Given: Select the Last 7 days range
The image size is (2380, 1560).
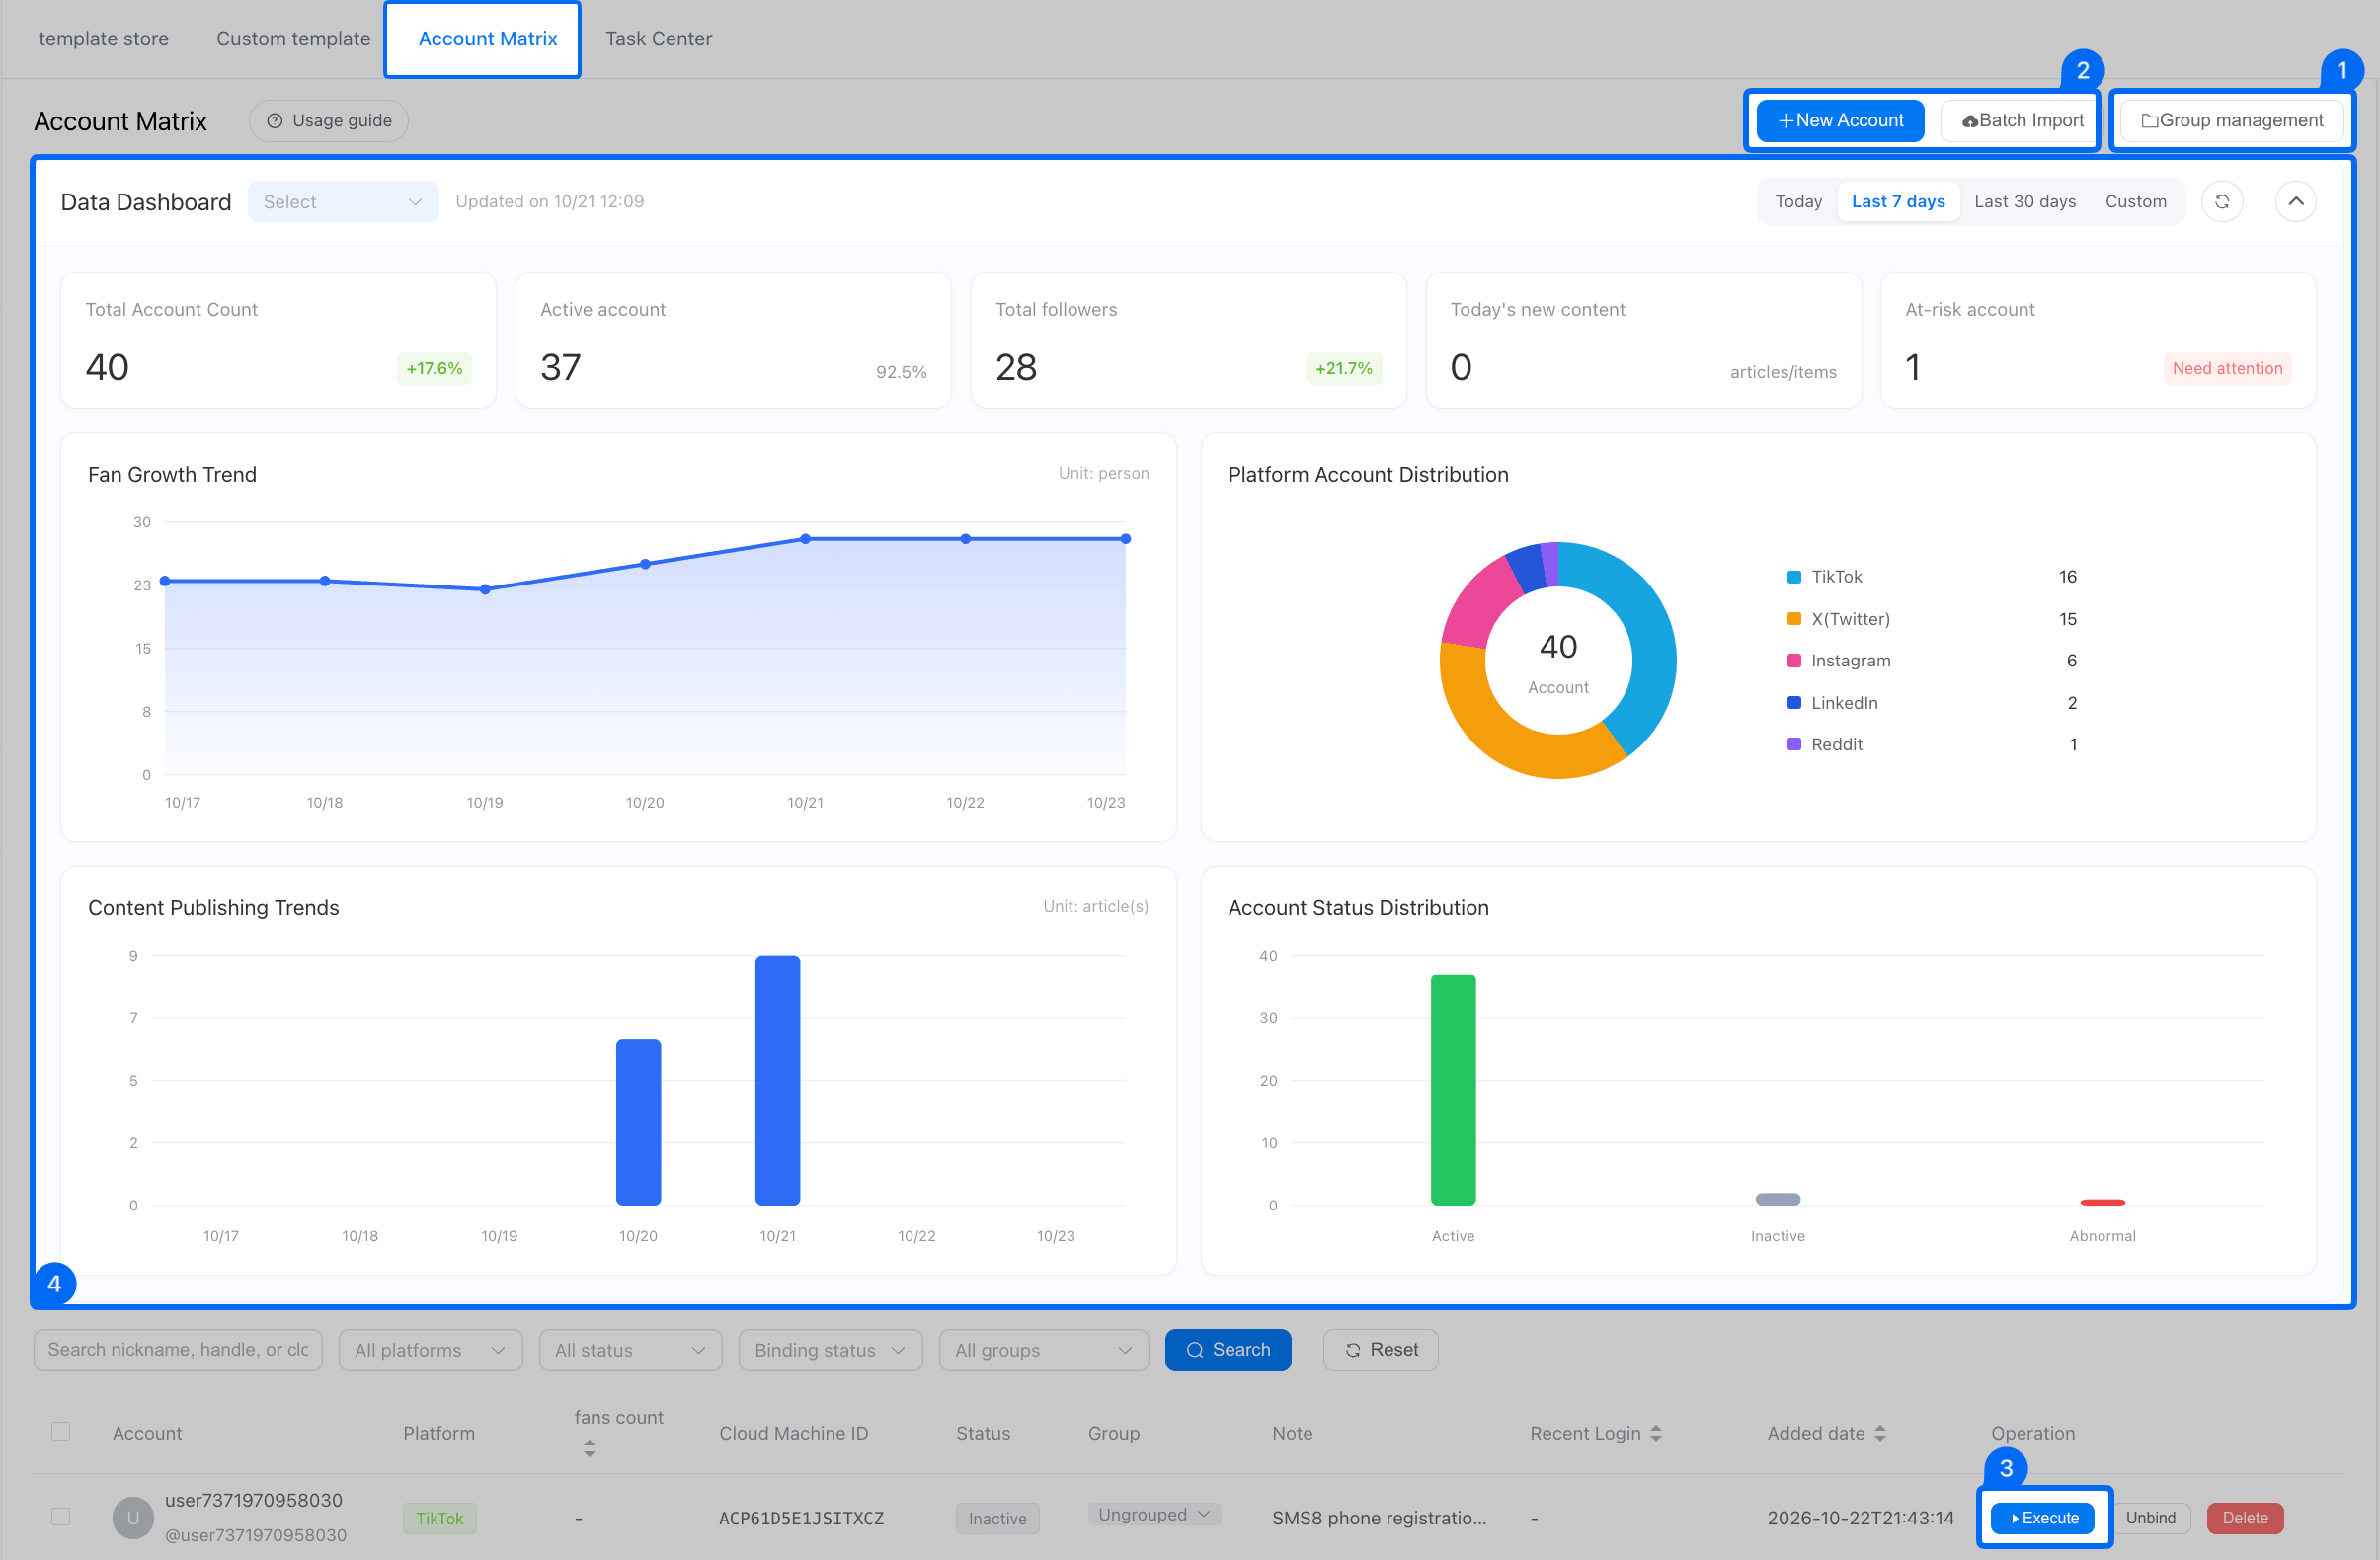Looking at the screenshot, I should [x=1897, y=202].
